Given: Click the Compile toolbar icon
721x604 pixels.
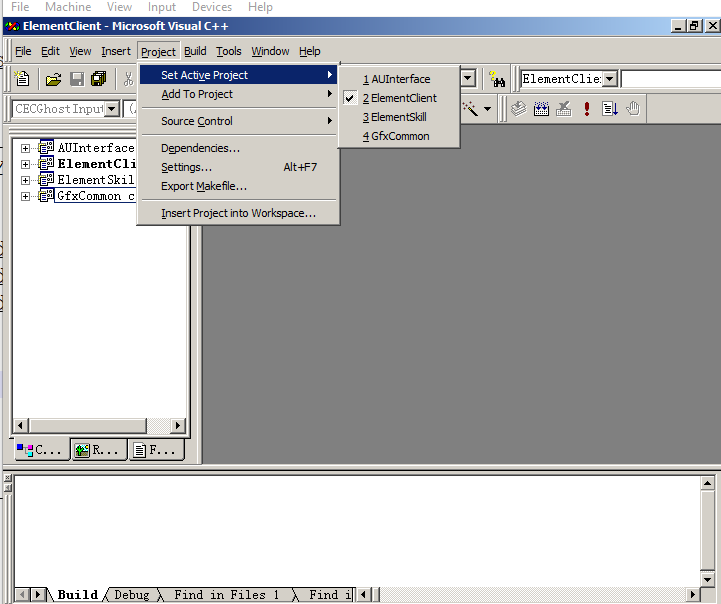Looking at the screenshot, I should (519, 109).
